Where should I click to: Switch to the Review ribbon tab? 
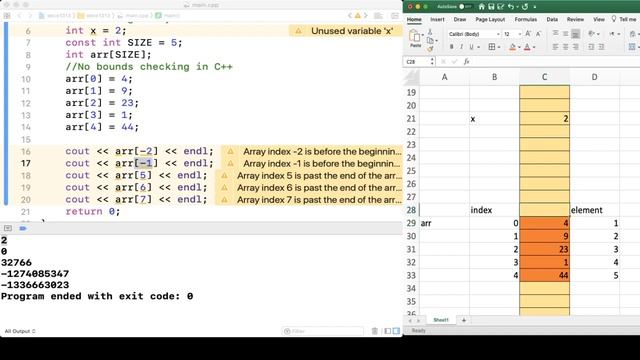575,19
